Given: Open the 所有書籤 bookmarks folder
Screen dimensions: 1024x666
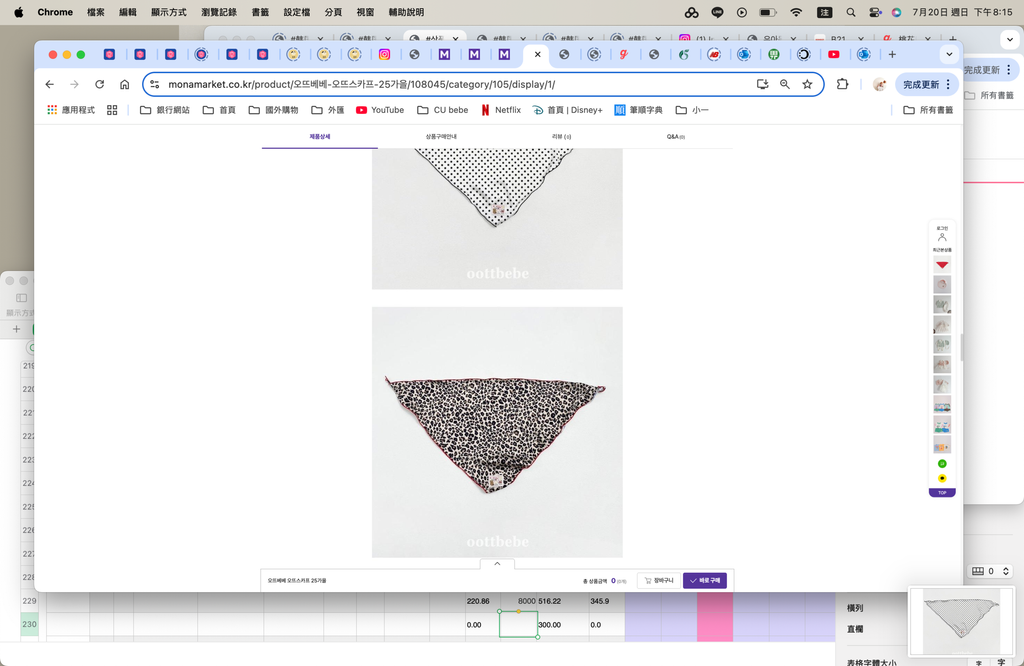Looking at the screenshot, I should tap(928, 110).
